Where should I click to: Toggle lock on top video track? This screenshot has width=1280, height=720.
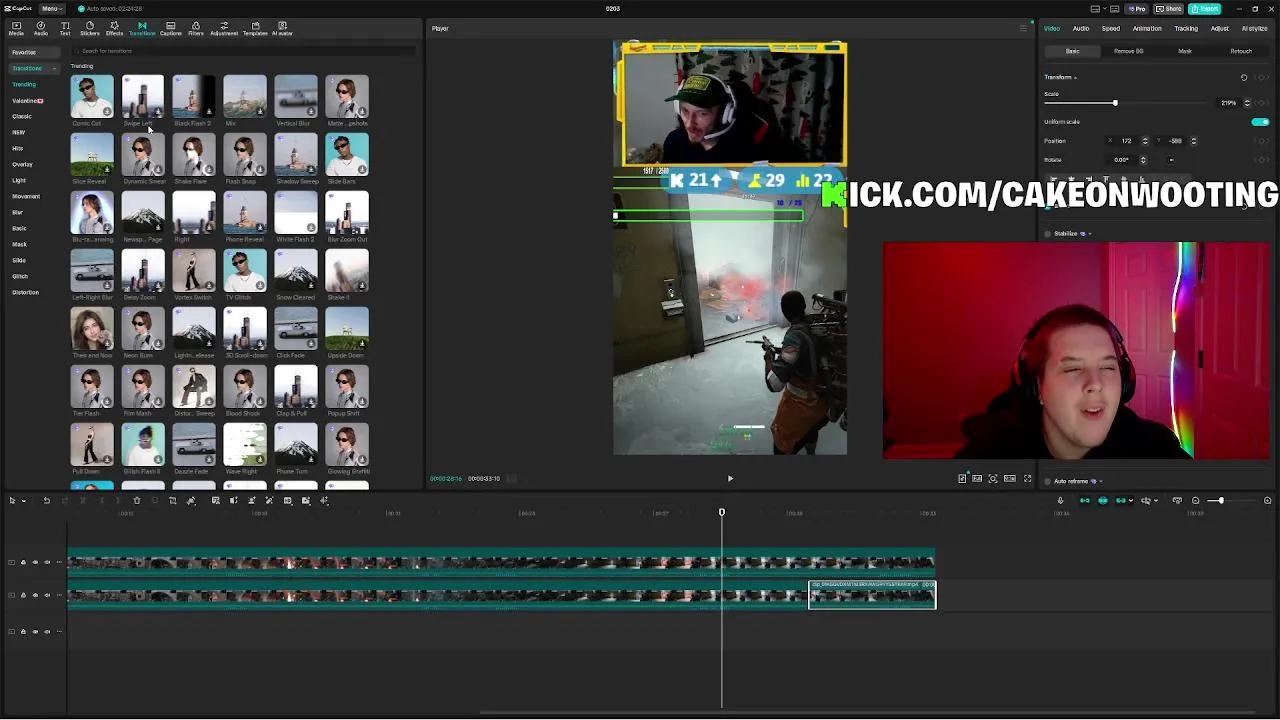(23, 562)
